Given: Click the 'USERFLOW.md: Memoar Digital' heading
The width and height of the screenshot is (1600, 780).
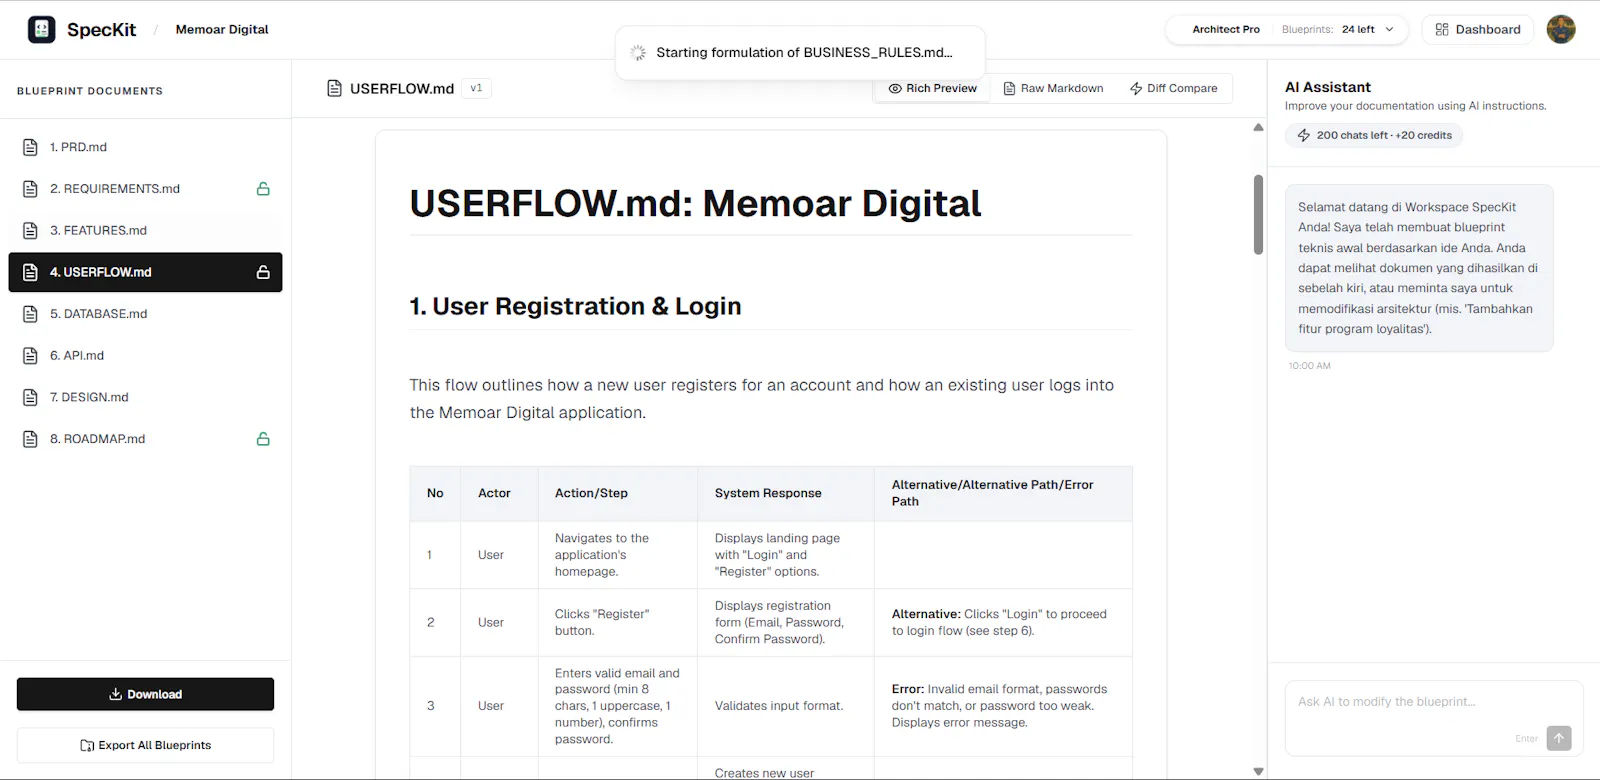Looking at the screenshot, I should (x=695, y=203).
